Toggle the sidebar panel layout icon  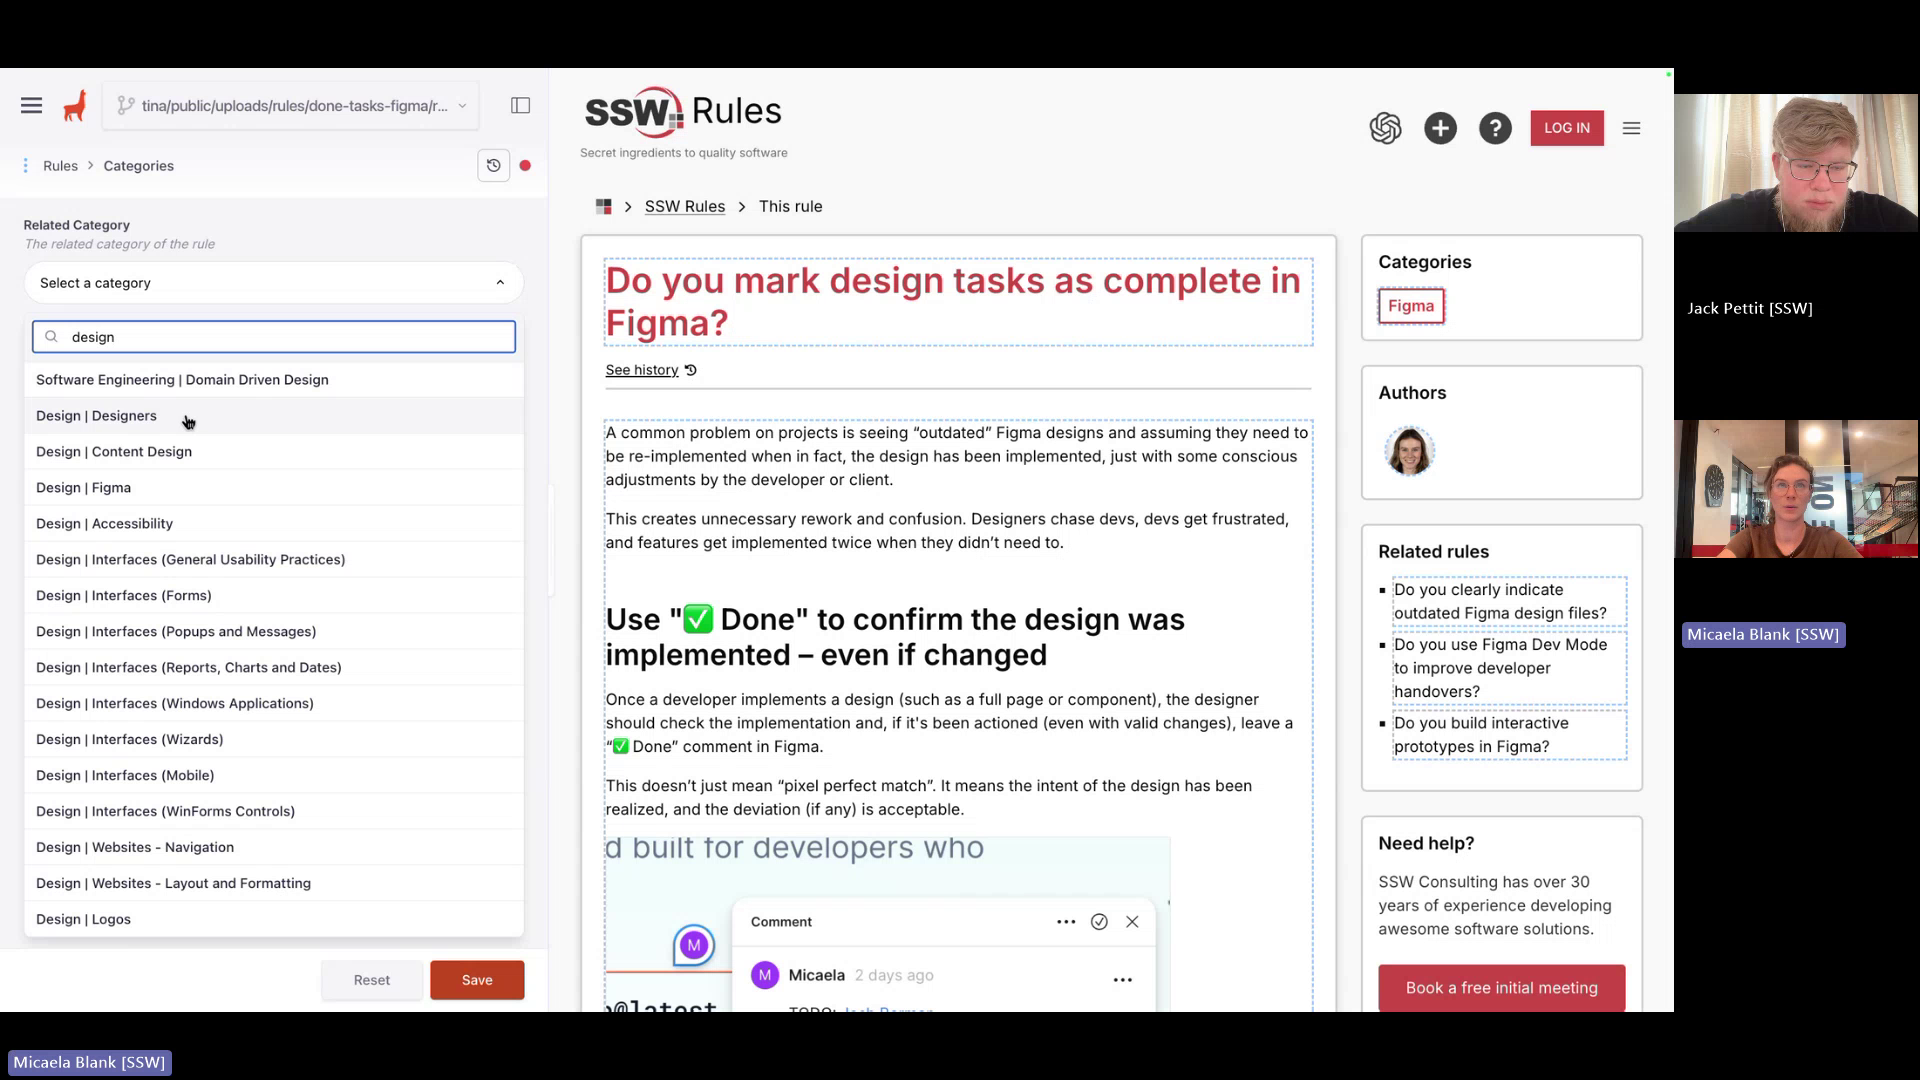pos(520,106)
